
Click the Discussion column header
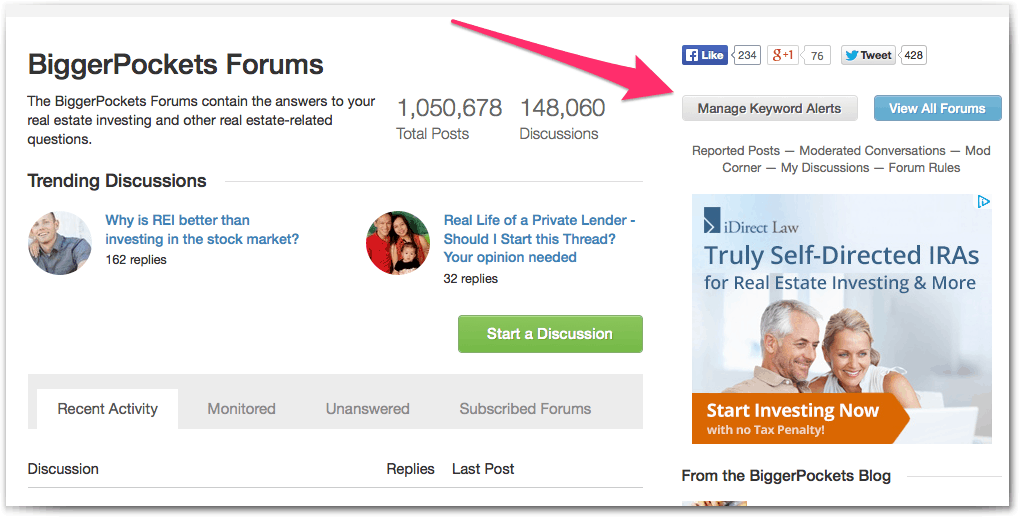click(63, 469)
